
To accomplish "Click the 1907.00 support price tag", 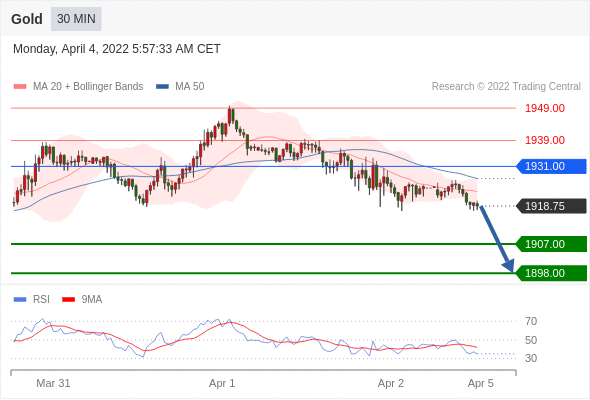I will click(x=551, y=244).
